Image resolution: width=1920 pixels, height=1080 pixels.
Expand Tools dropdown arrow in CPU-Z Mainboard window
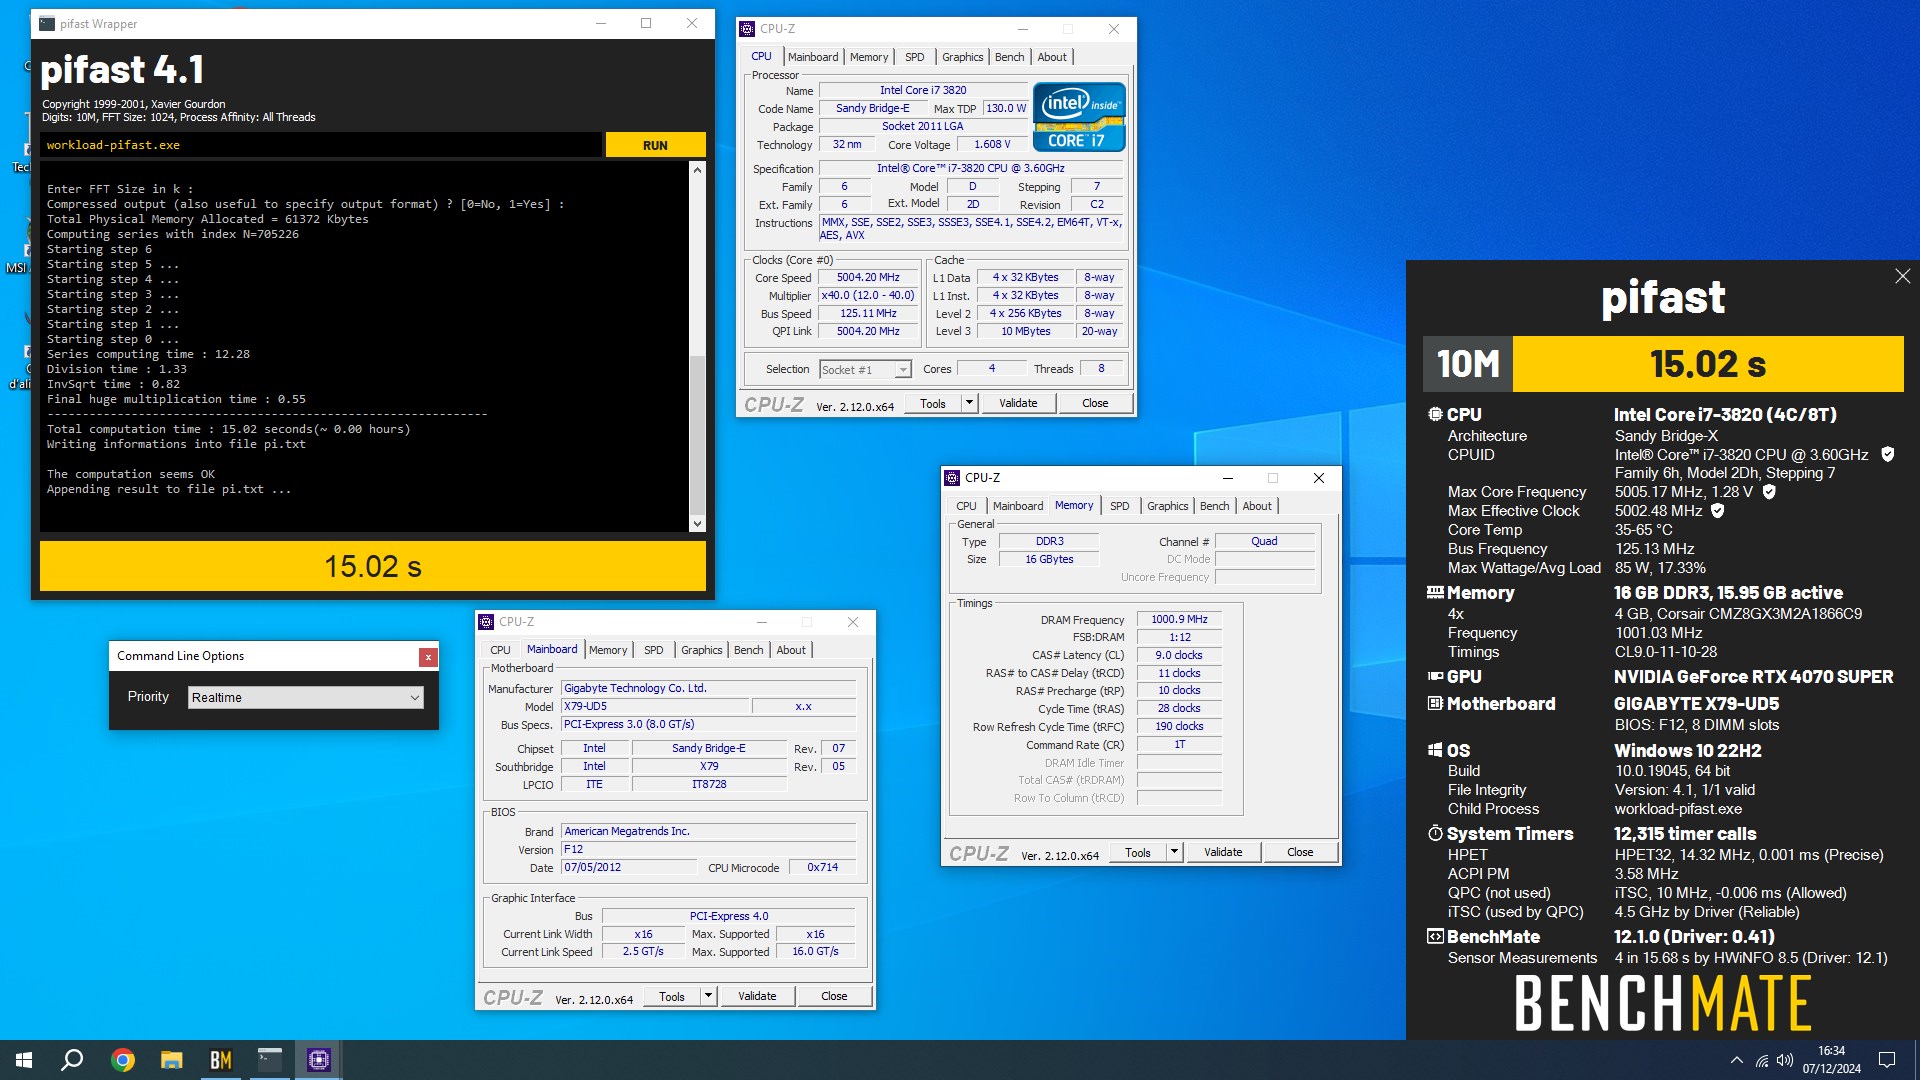click(708, 996)
